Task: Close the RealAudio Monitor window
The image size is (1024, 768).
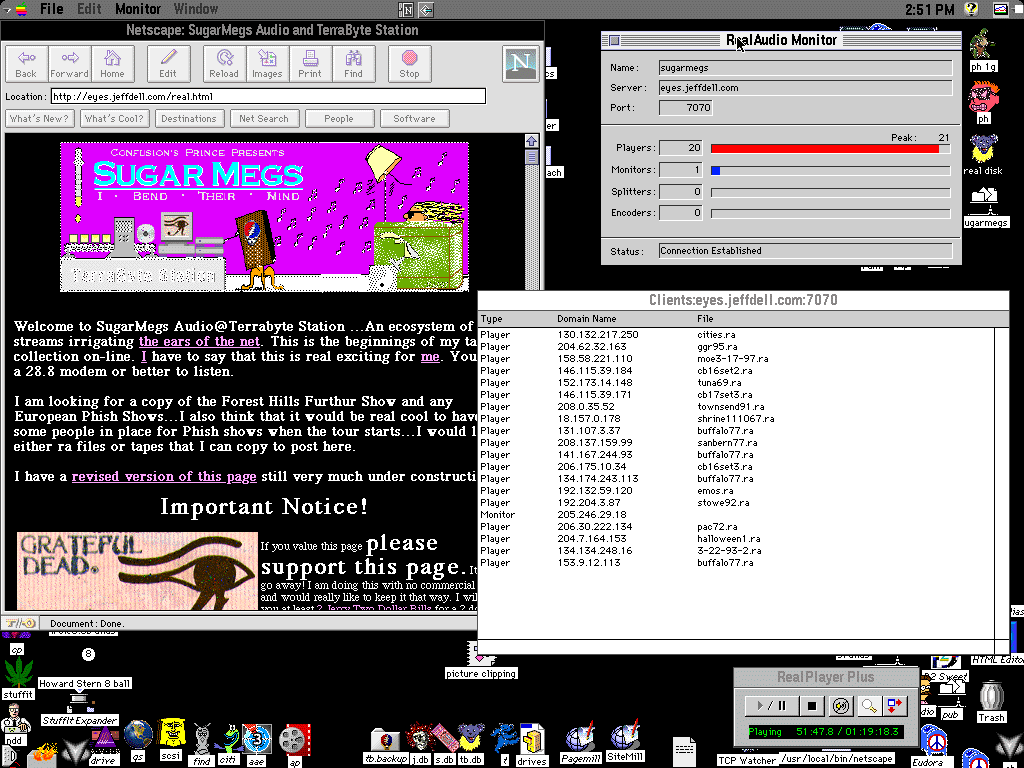Action: coord(614,40)
